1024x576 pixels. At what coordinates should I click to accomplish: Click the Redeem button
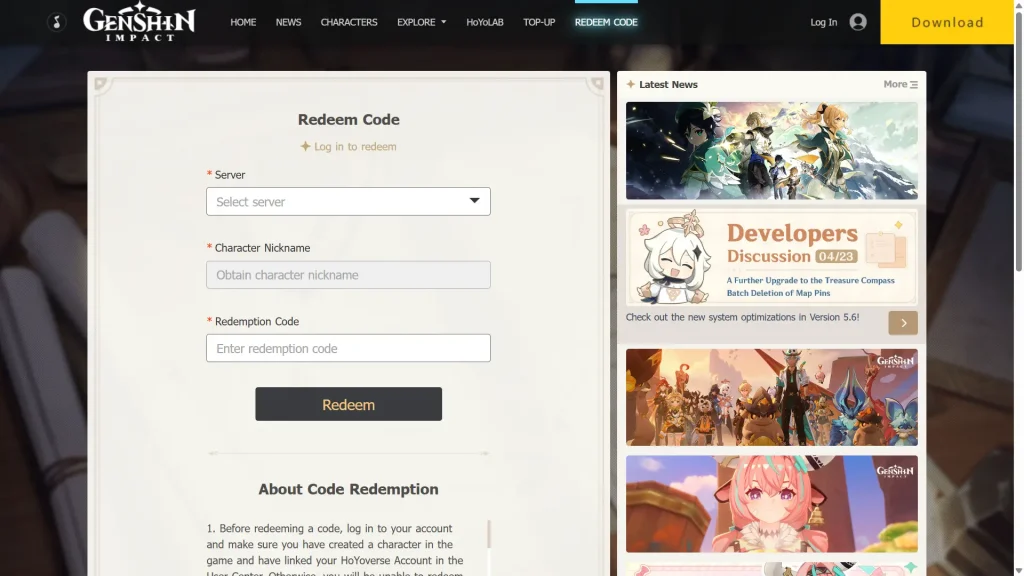(348, 404)
